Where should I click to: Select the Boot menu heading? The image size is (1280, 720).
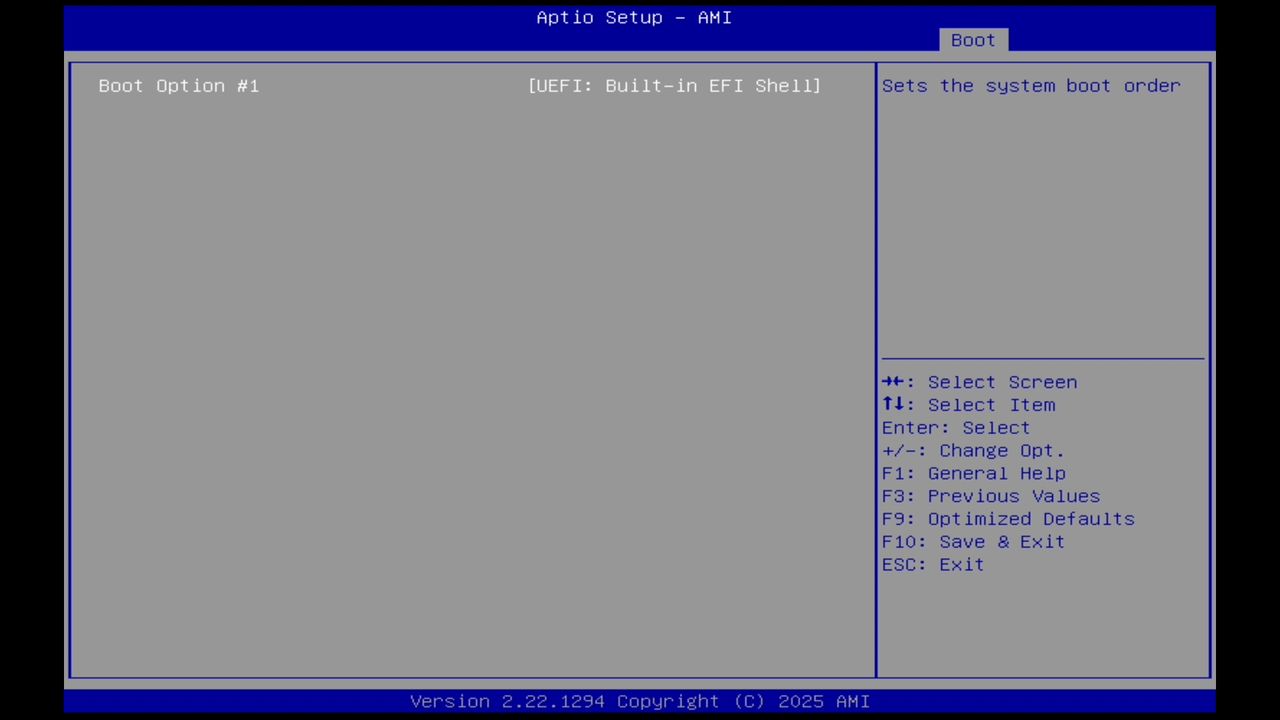coord(972,40)
